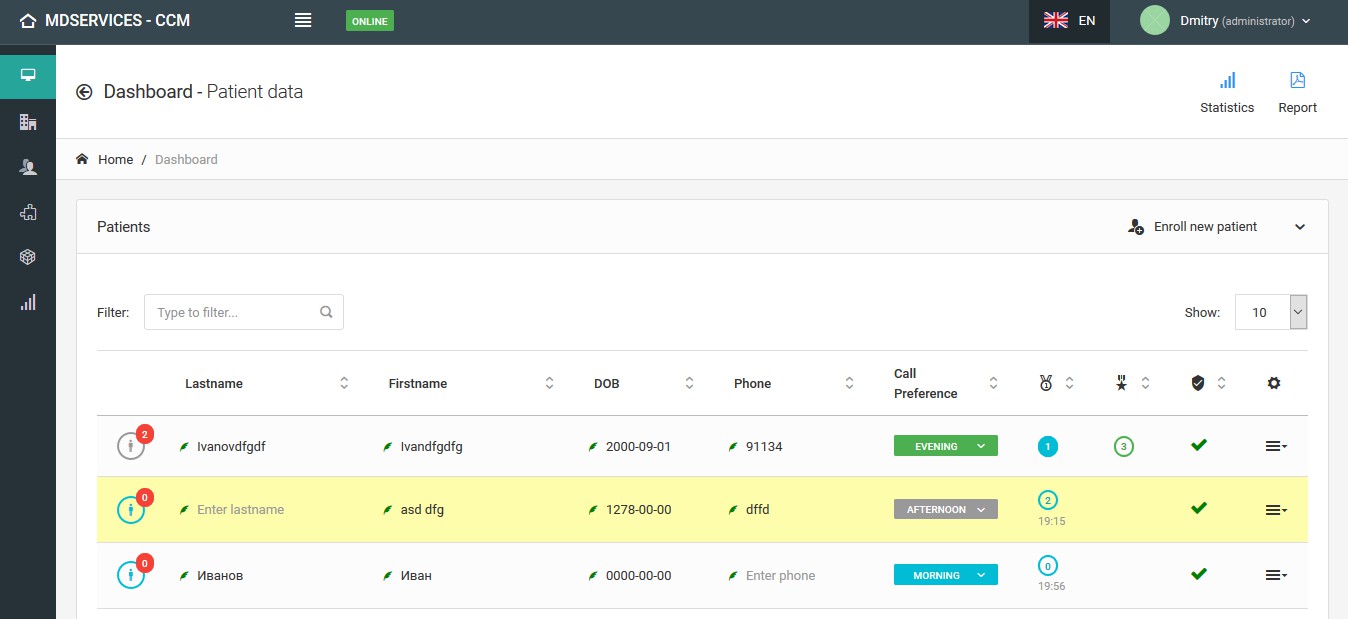
Task: Click Enroll new patient
Action: click(1193, 227)
